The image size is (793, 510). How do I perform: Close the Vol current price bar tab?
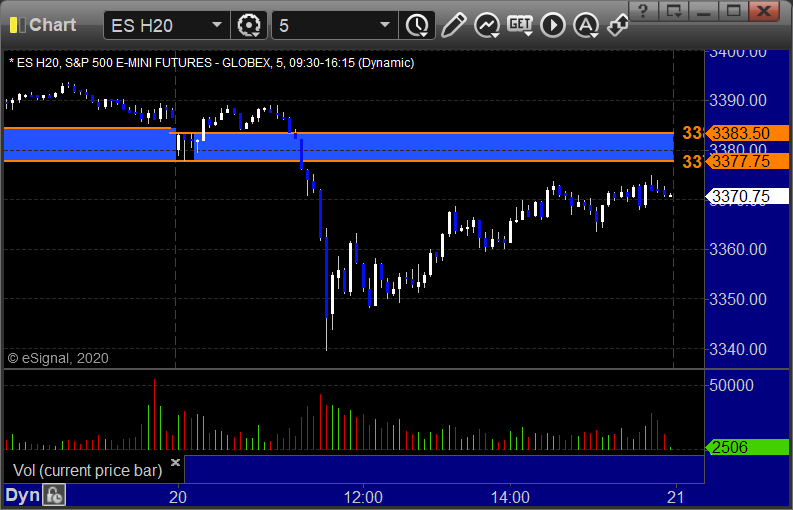tap(175, 462)
